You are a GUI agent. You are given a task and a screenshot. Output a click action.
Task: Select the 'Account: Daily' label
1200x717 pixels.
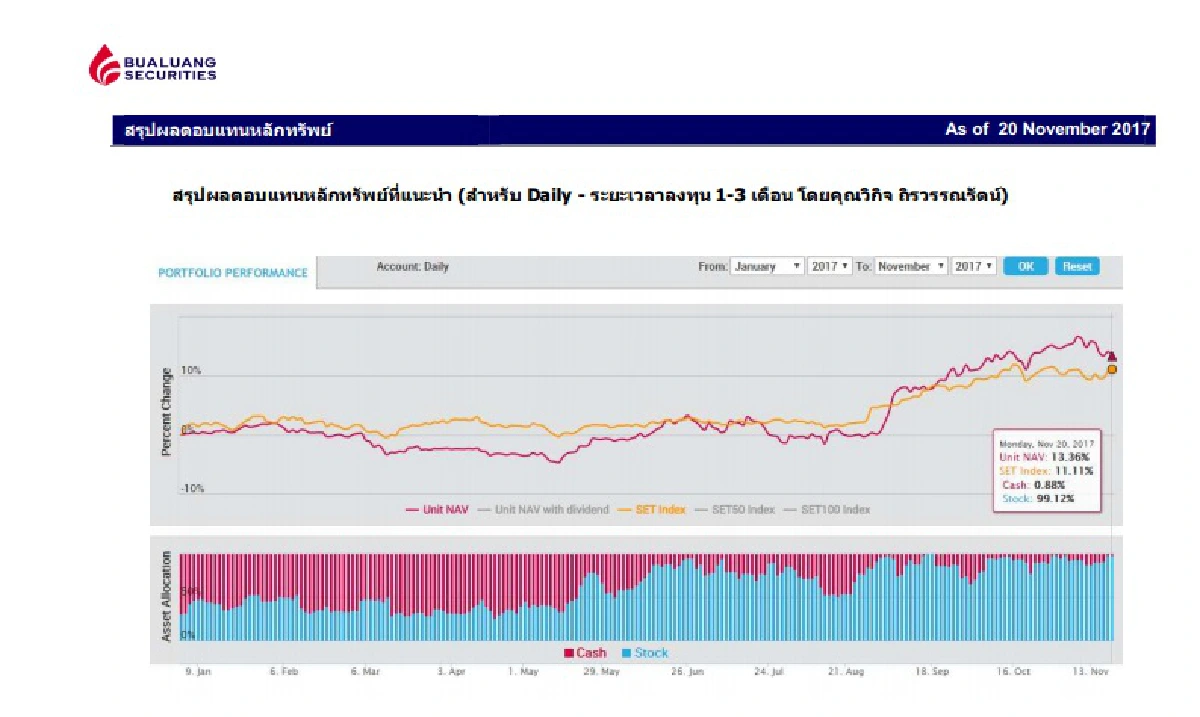(413, 267)
